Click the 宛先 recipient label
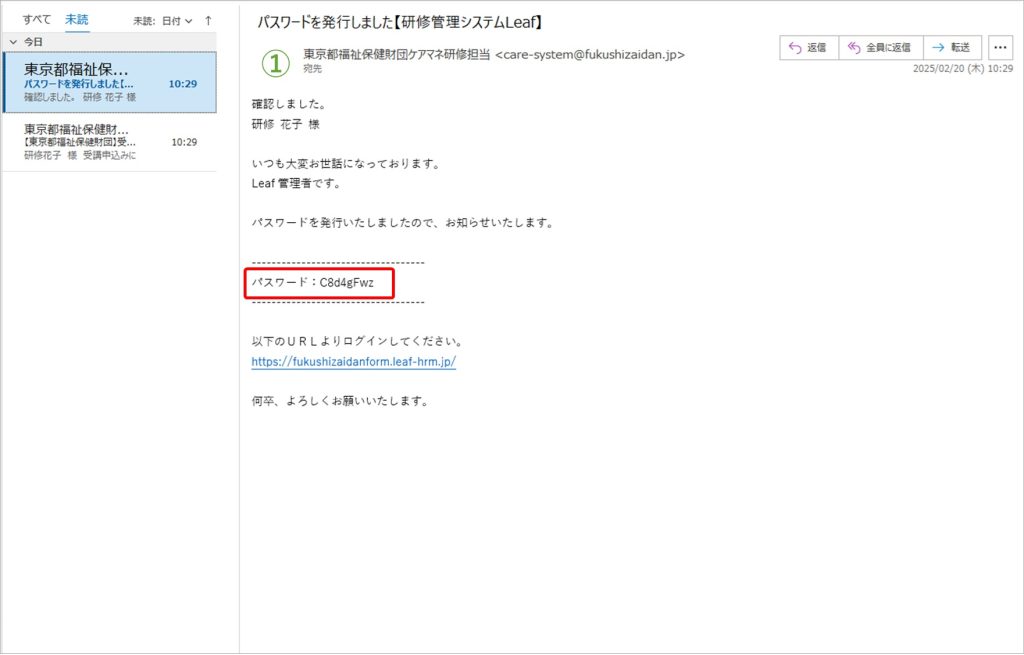Image resolution: width=1024 pixels, height=655 pixels. [313, 69]
